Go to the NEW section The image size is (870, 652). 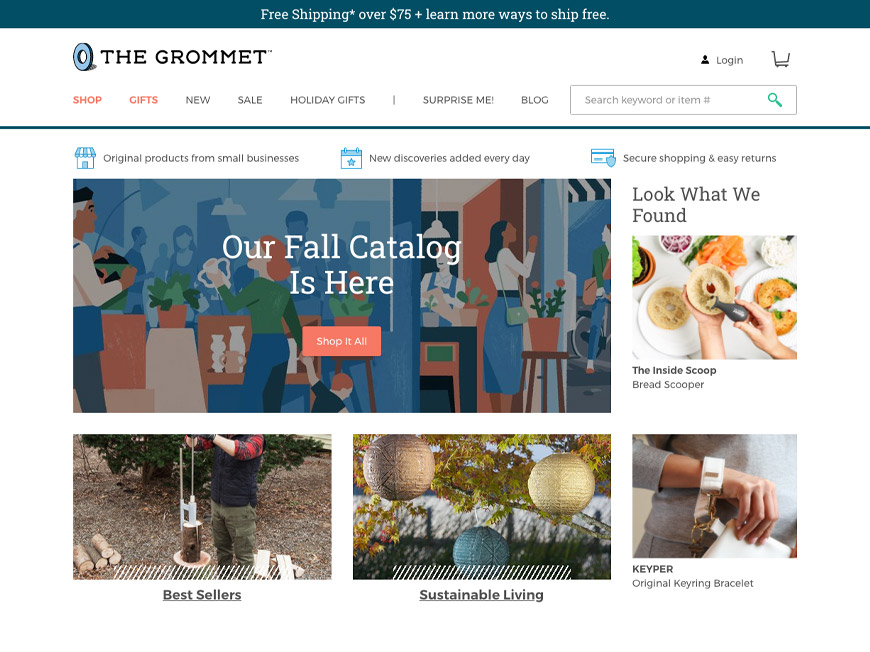(x=198, y=100)
